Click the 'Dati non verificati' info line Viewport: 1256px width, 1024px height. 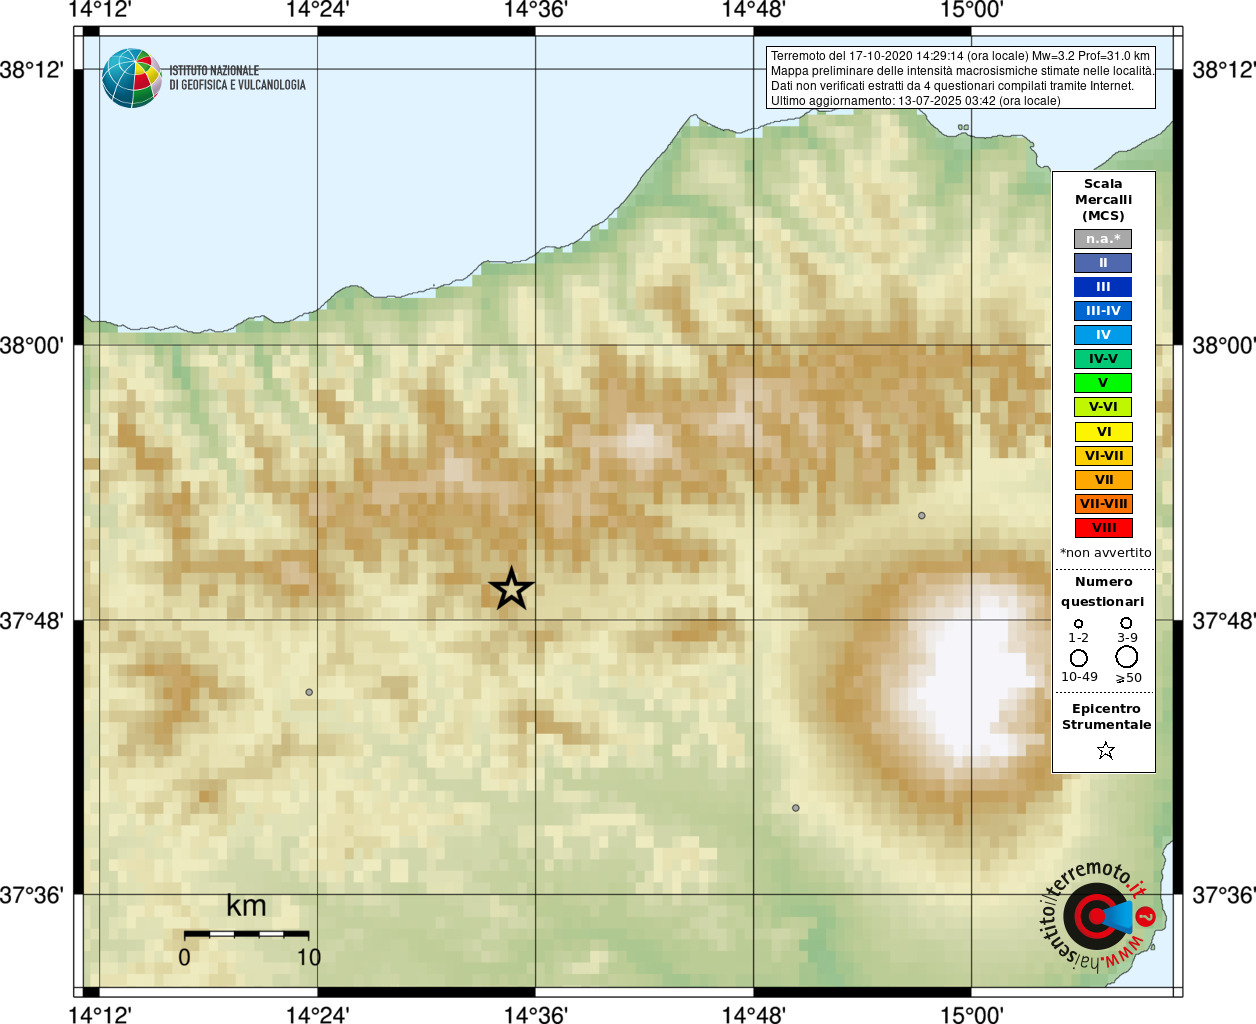click(x=952, y=86)
